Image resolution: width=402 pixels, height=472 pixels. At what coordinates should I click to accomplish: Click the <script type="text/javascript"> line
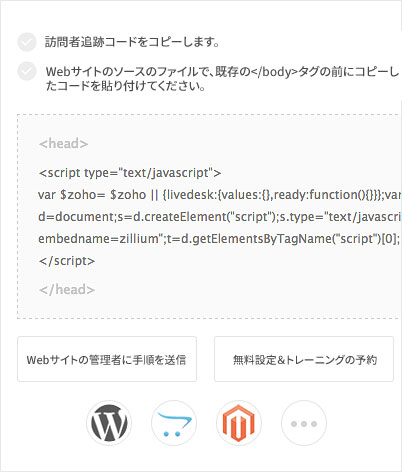[130, 173]
